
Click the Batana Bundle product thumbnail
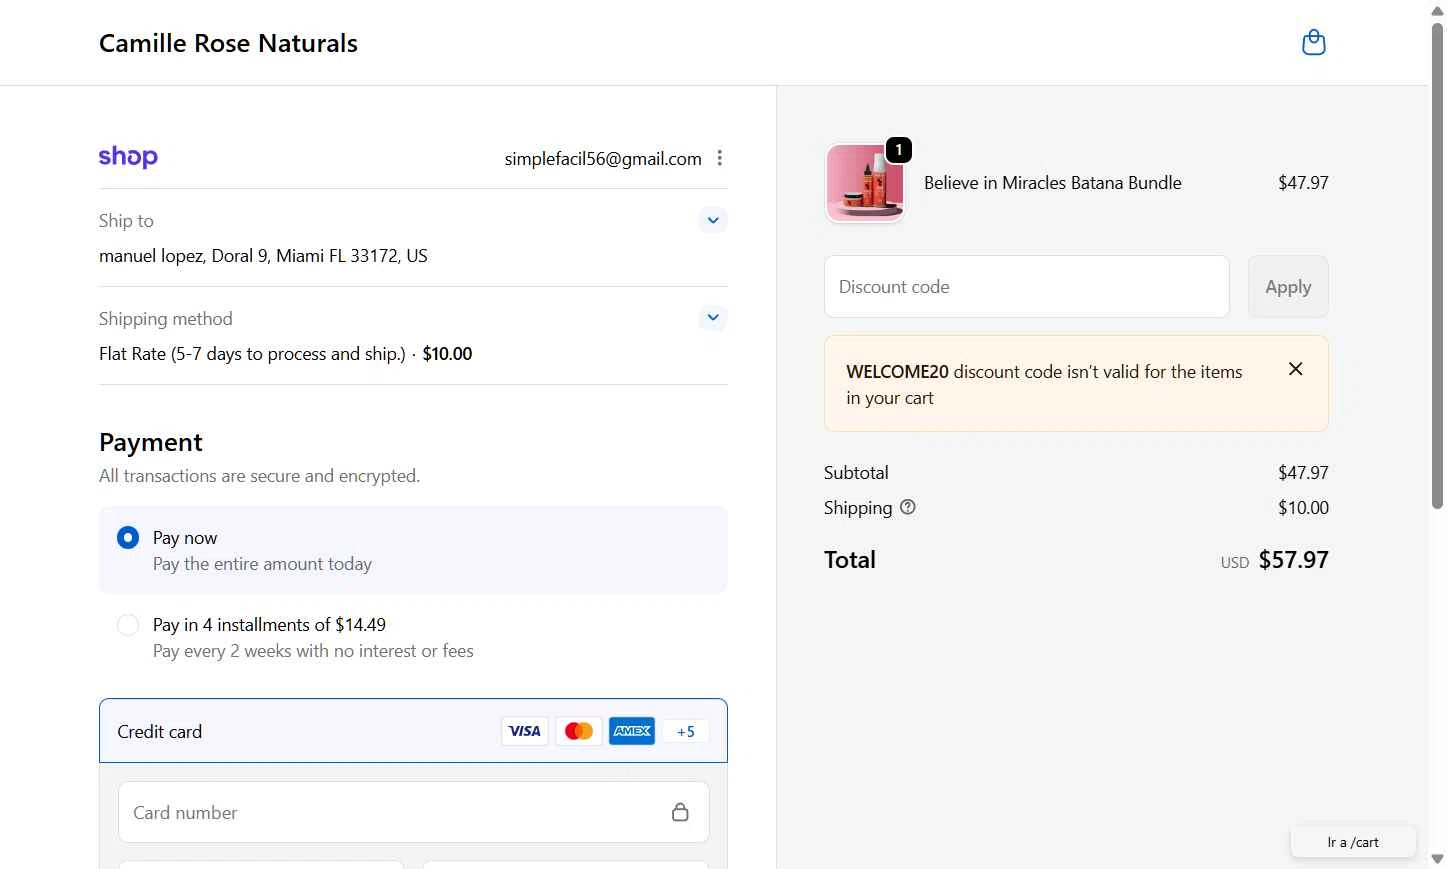tap(865, 183)
